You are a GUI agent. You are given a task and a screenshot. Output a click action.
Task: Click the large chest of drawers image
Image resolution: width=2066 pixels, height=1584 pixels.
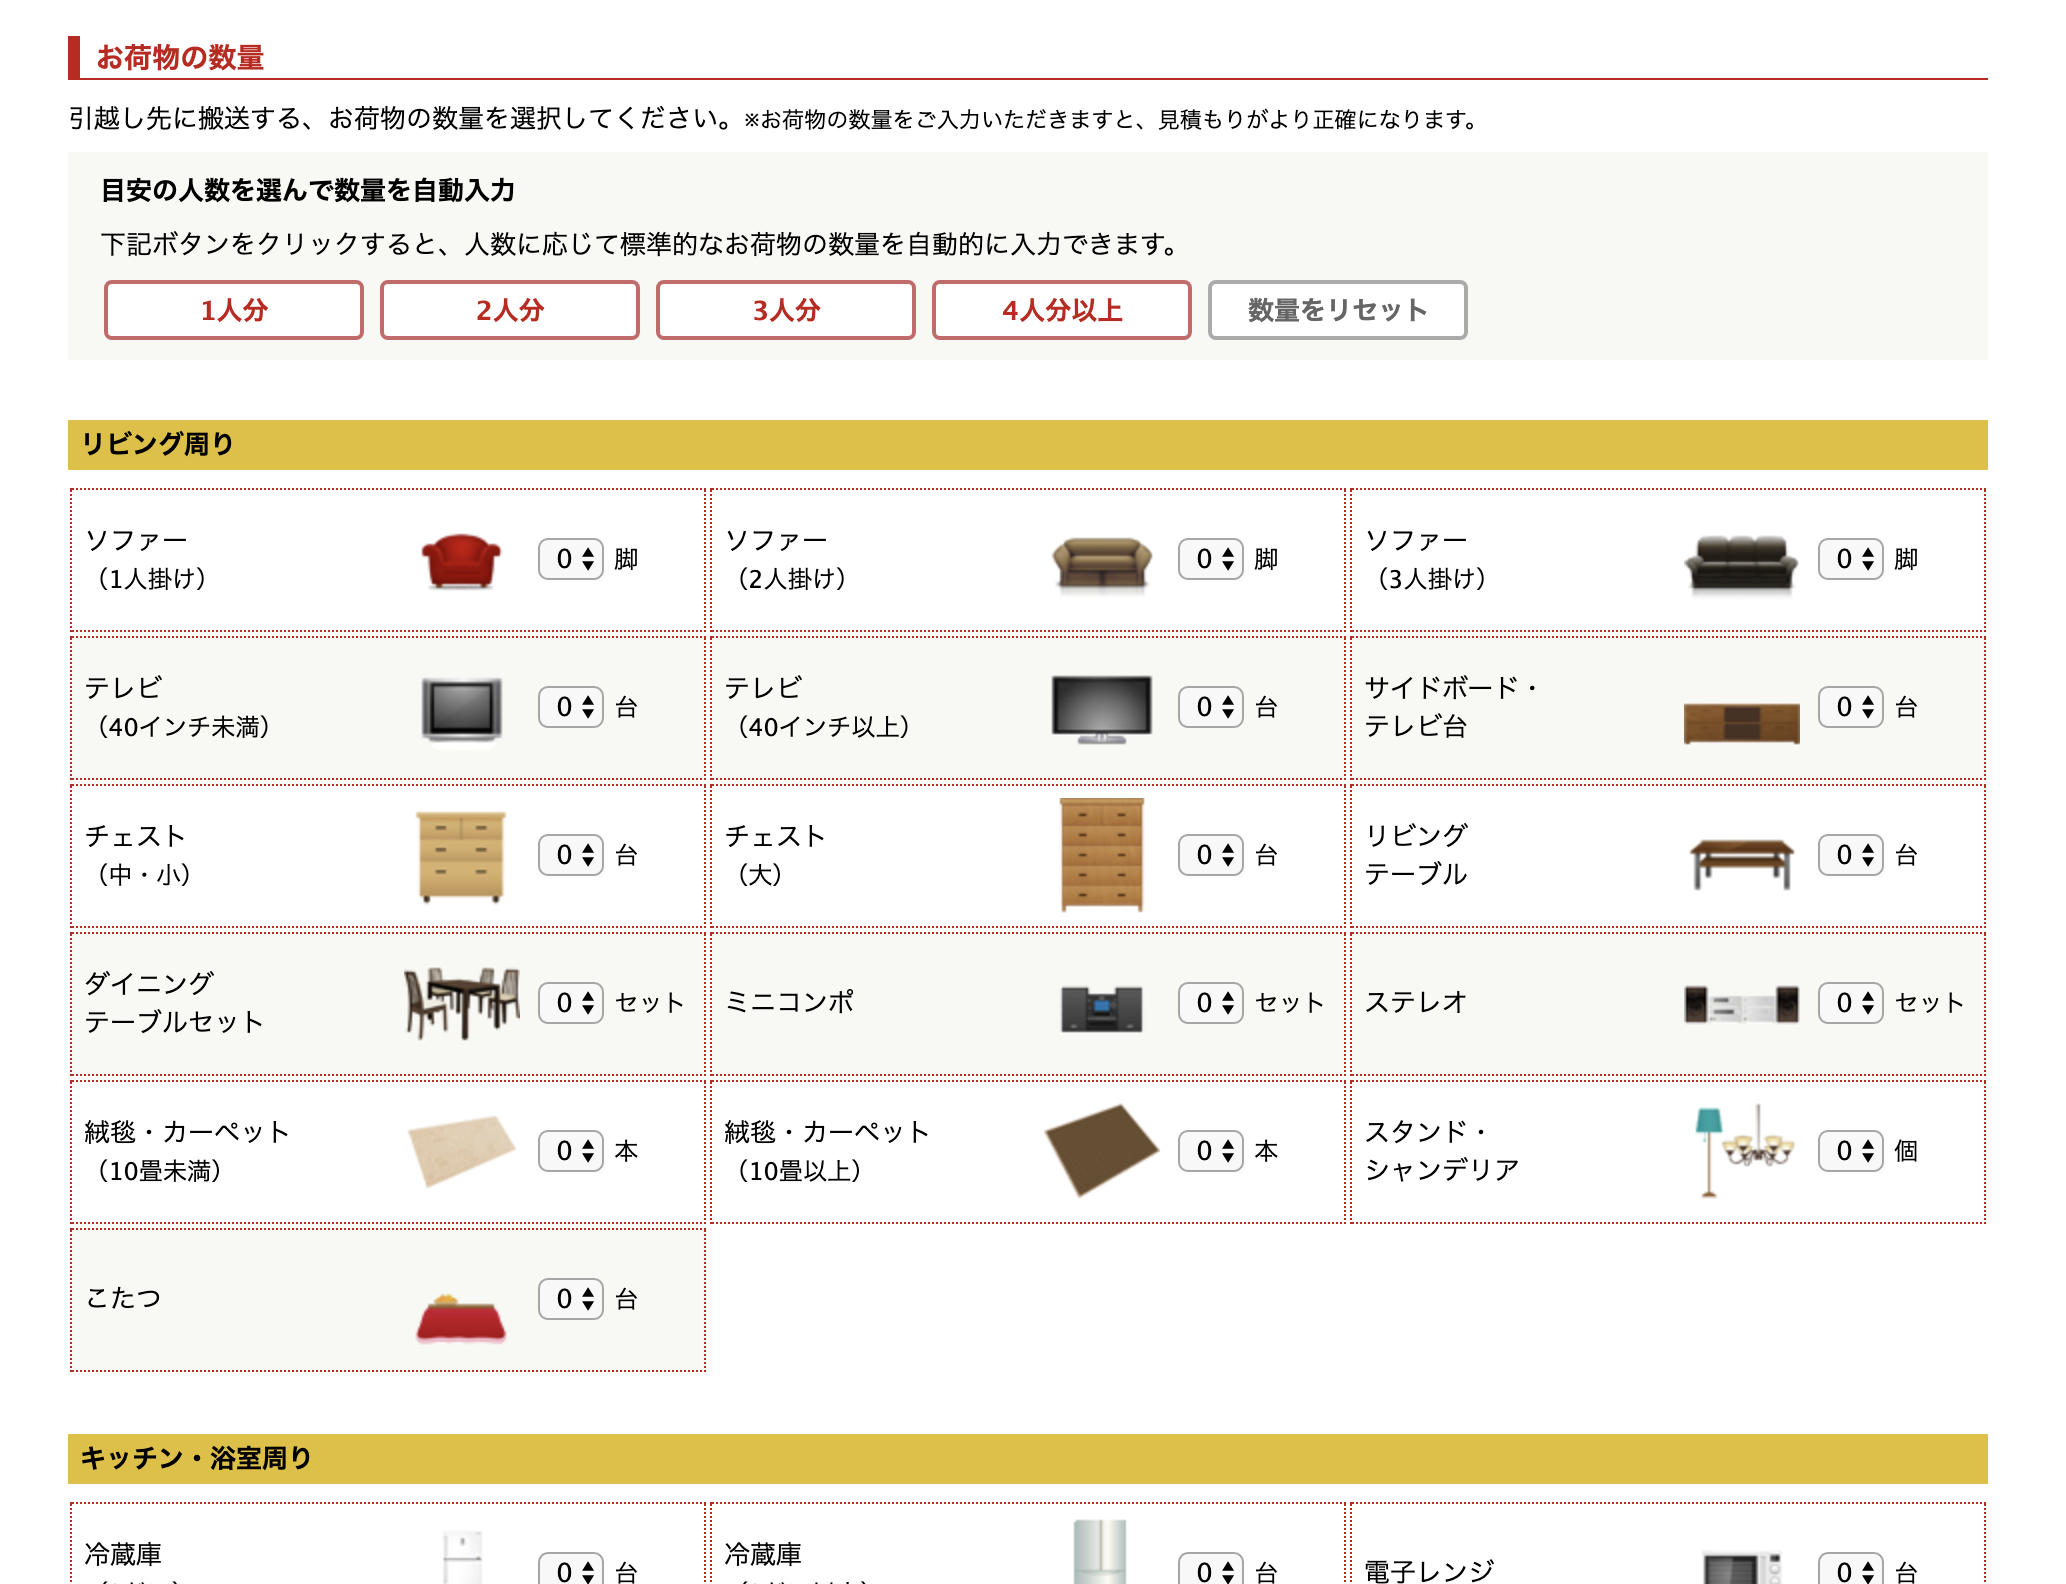(x=1101, y=855)
